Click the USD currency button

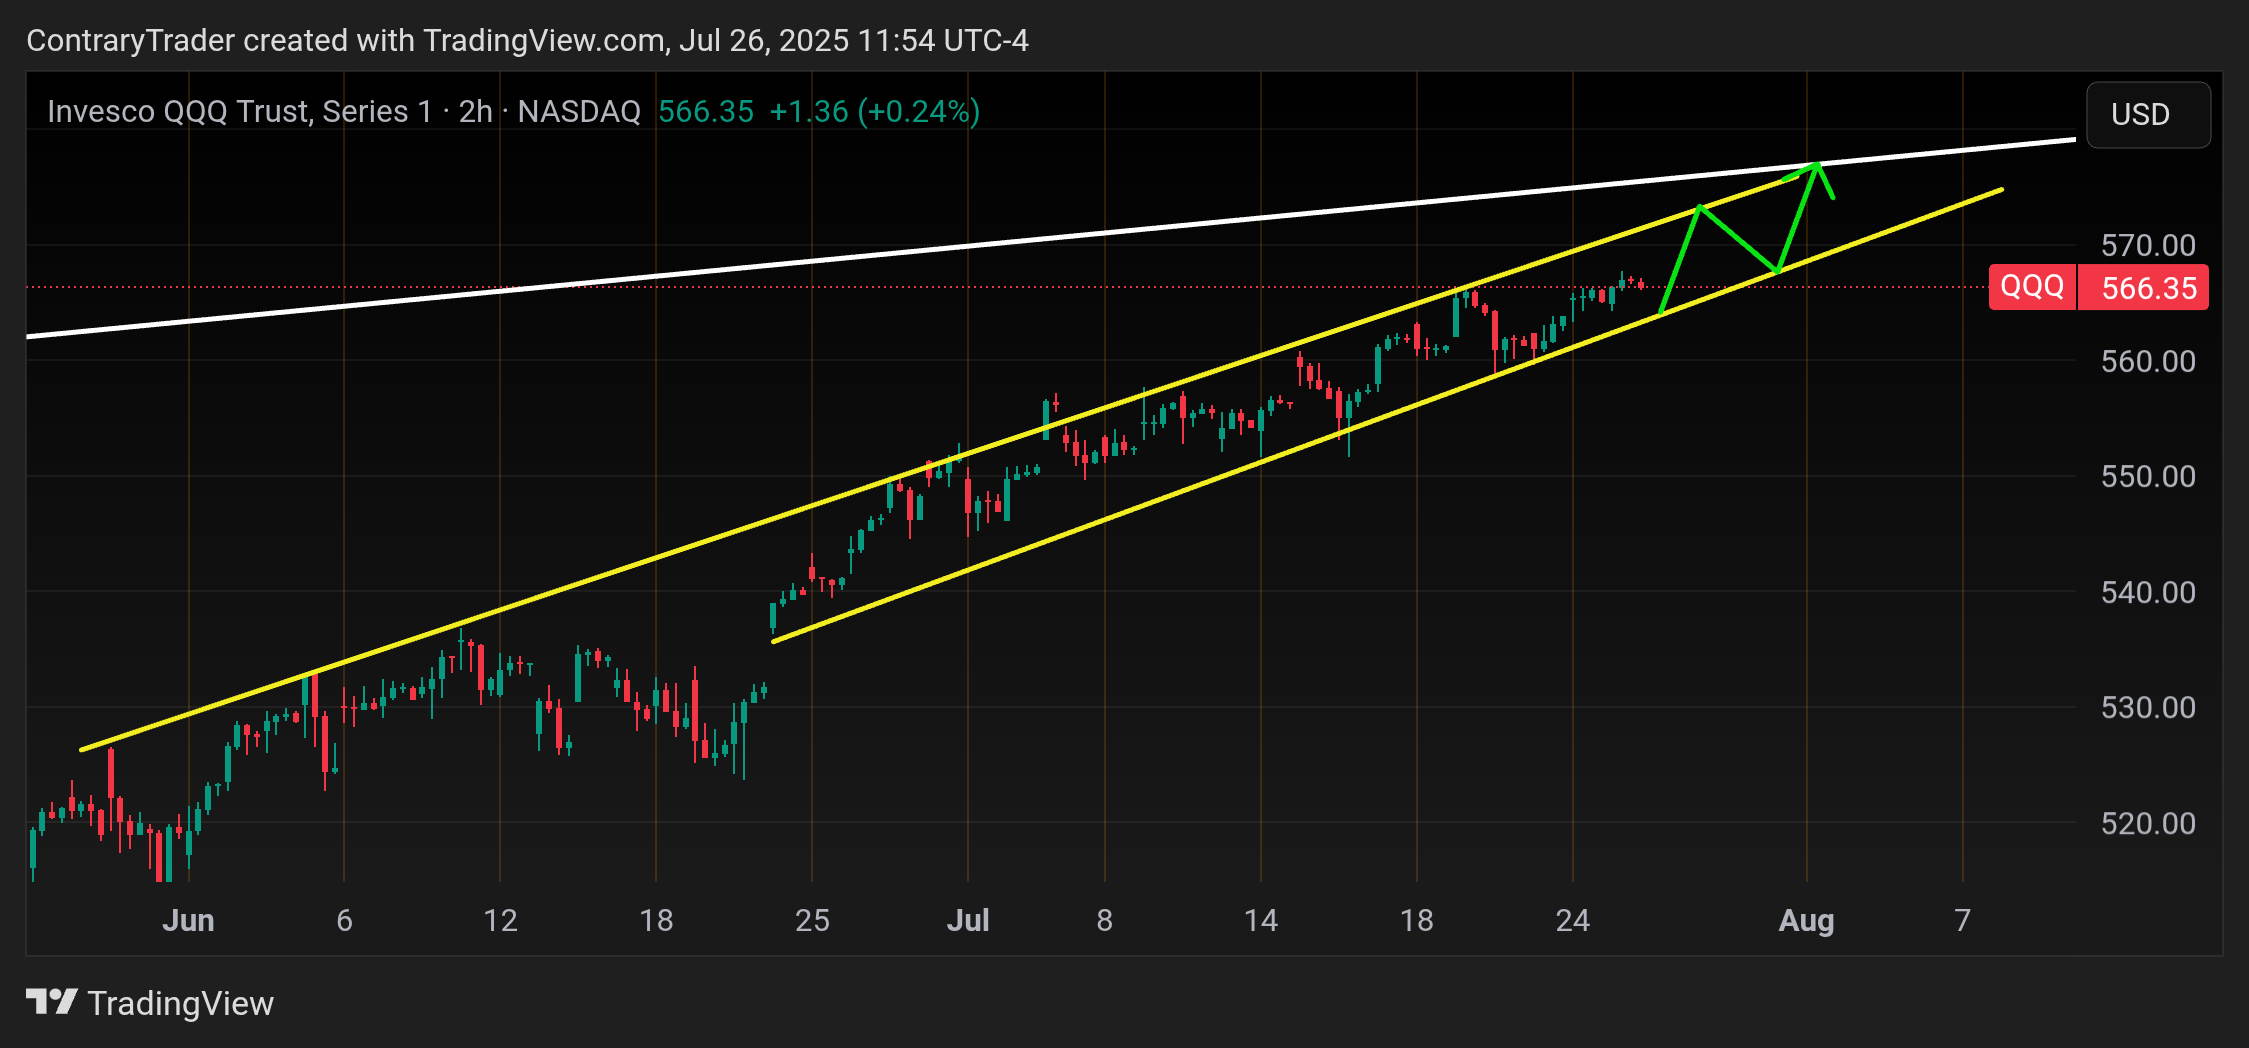click(2148, 115)
